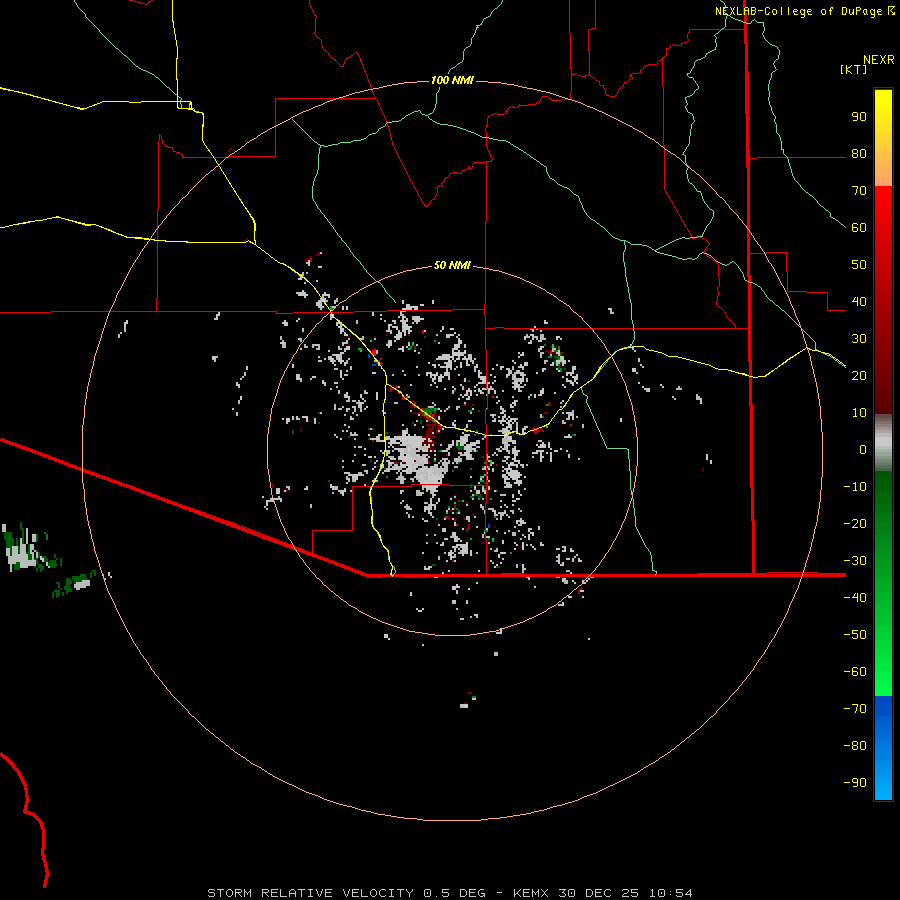Click the 100 NMI range ring label
Image resolution: width=900 pixels, height=900 pixels.
click(452, 80)
